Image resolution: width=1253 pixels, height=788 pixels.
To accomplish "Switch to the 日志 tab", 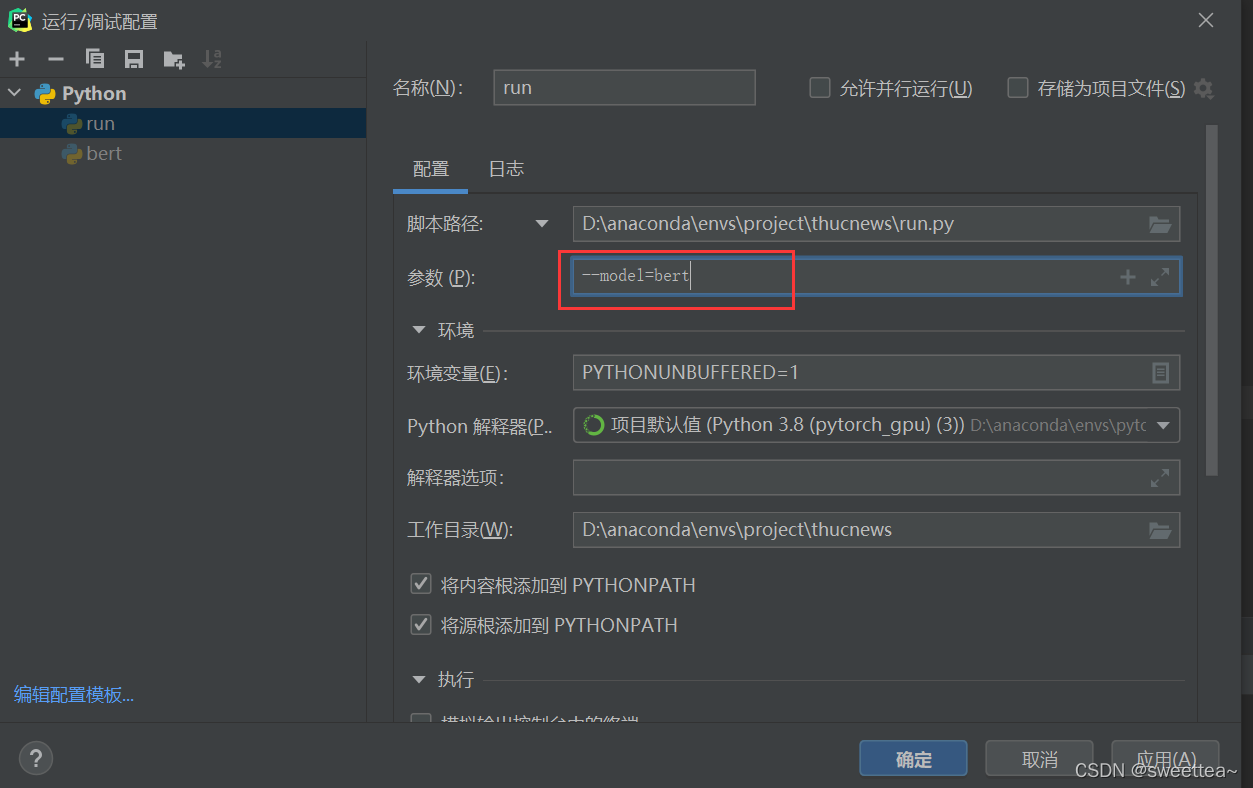I will coord(506,169).
